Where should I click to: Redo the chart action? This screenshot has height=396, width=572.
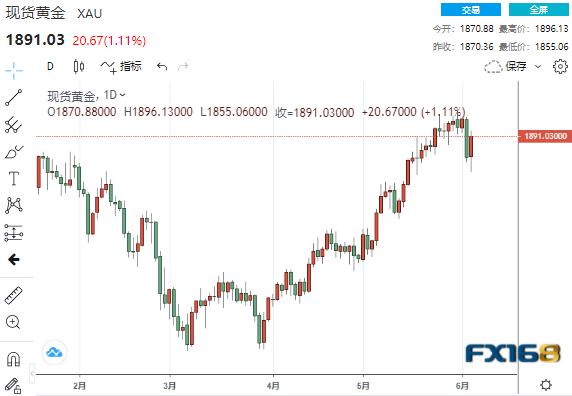tap(183, 66)
